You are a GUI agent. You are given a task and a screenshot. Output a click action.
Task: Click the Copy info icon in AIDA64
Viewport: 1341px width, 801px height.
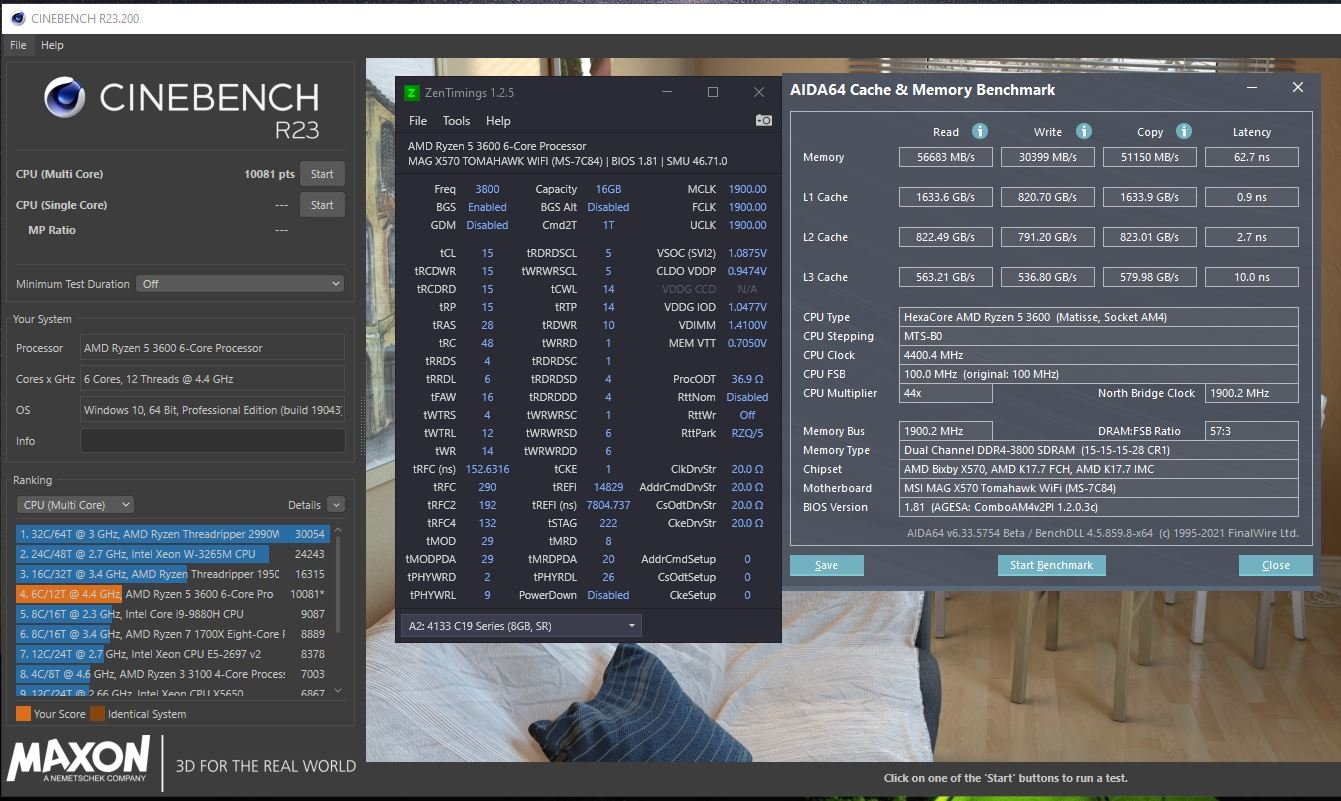pyautogui.click(x=1184, y=131)
